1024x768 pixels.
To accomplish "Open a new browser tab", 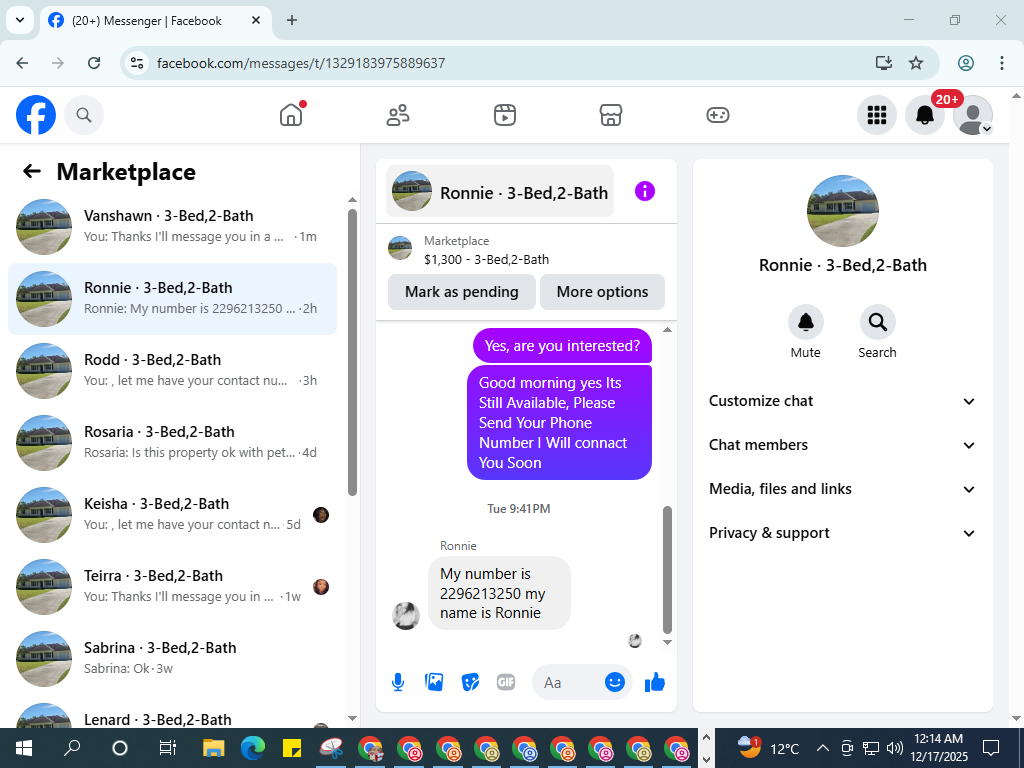I will (292, 20).
